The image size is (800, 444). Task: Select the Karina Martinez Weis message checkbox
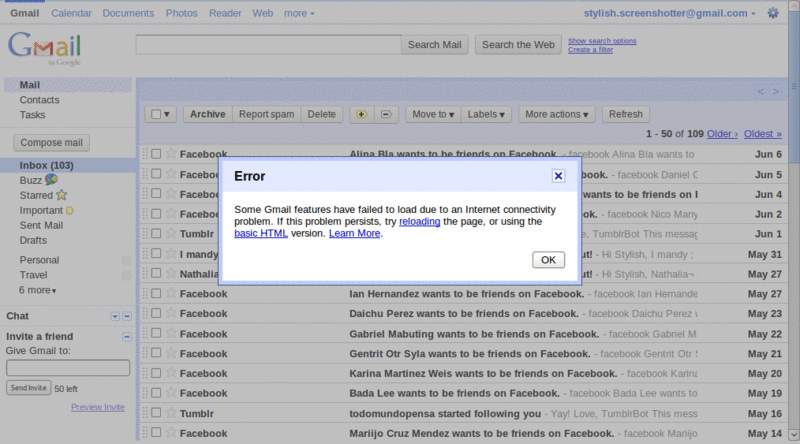(x=156, y=373)
